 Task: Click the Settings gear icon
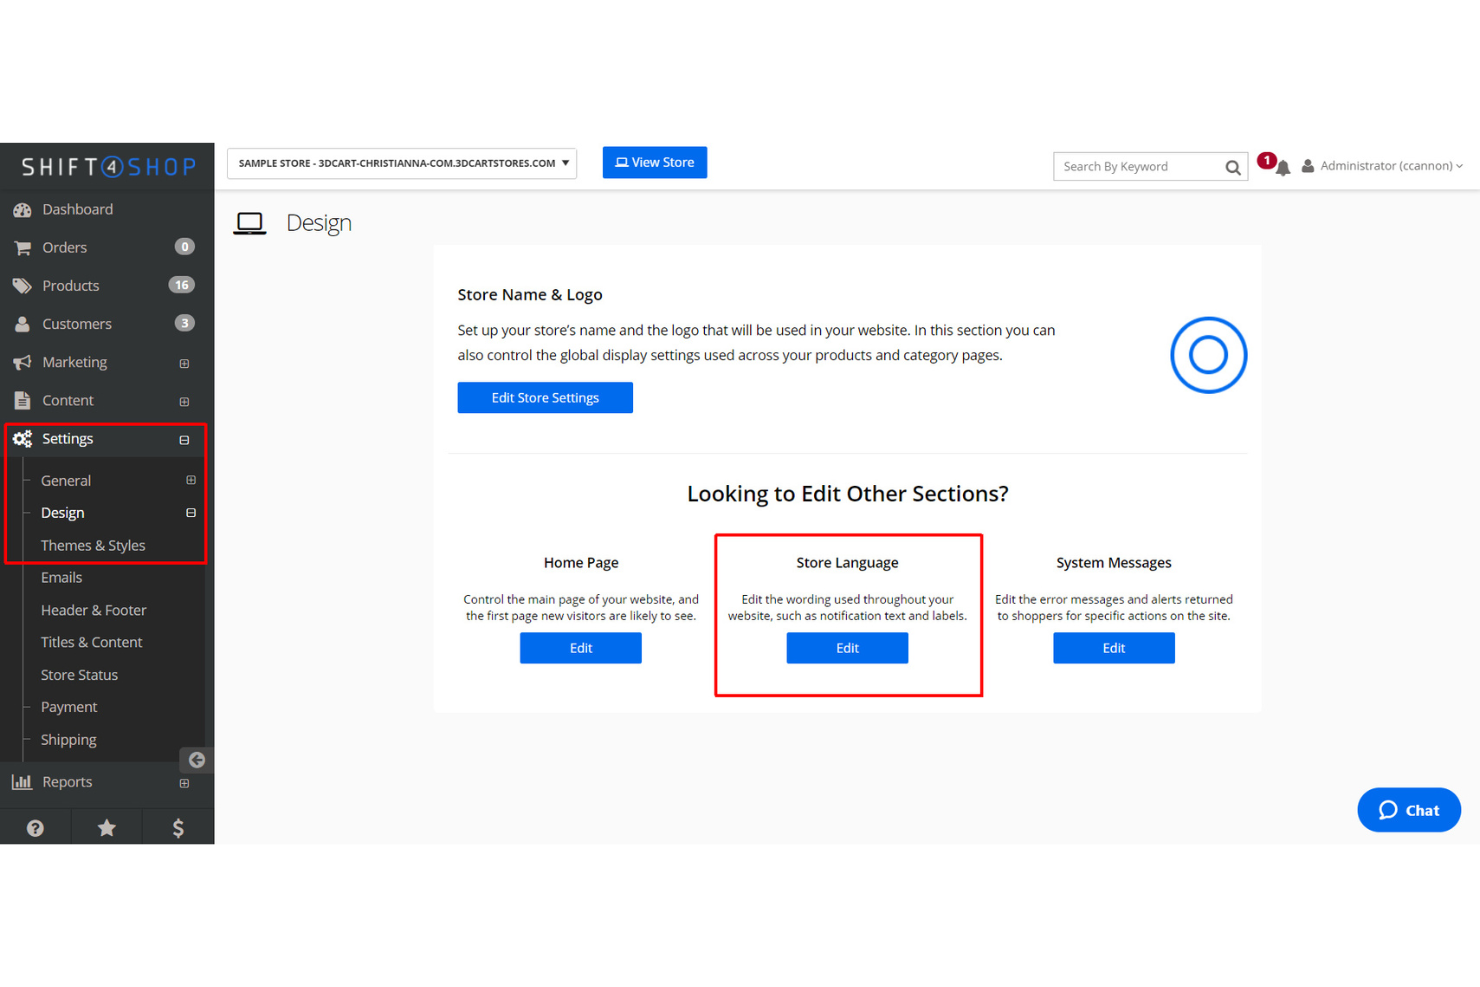click(x=23, y=438)
